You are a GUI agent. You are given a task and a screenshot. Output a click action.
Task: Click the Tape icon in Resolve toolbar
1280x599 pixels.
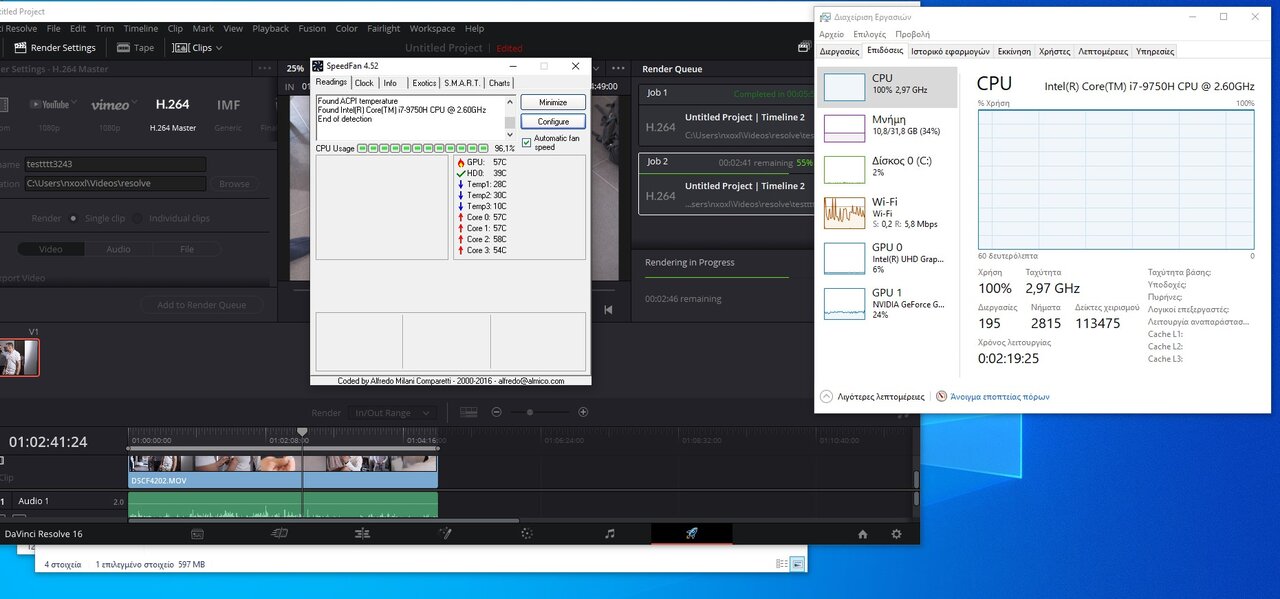(x=123, y=47)
